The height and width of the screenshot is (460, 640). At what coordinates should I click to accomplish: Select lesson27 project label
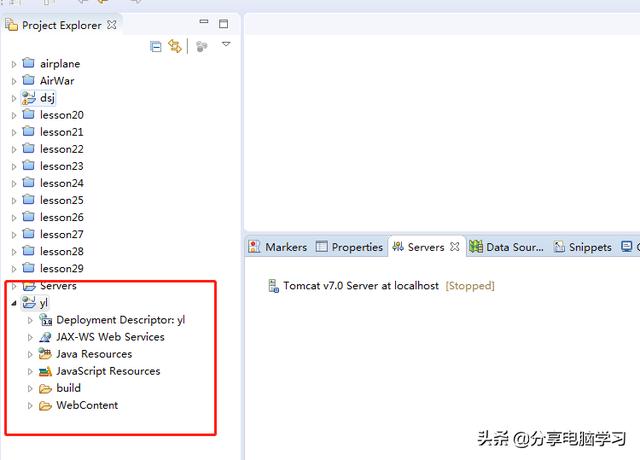pos(62,234)
